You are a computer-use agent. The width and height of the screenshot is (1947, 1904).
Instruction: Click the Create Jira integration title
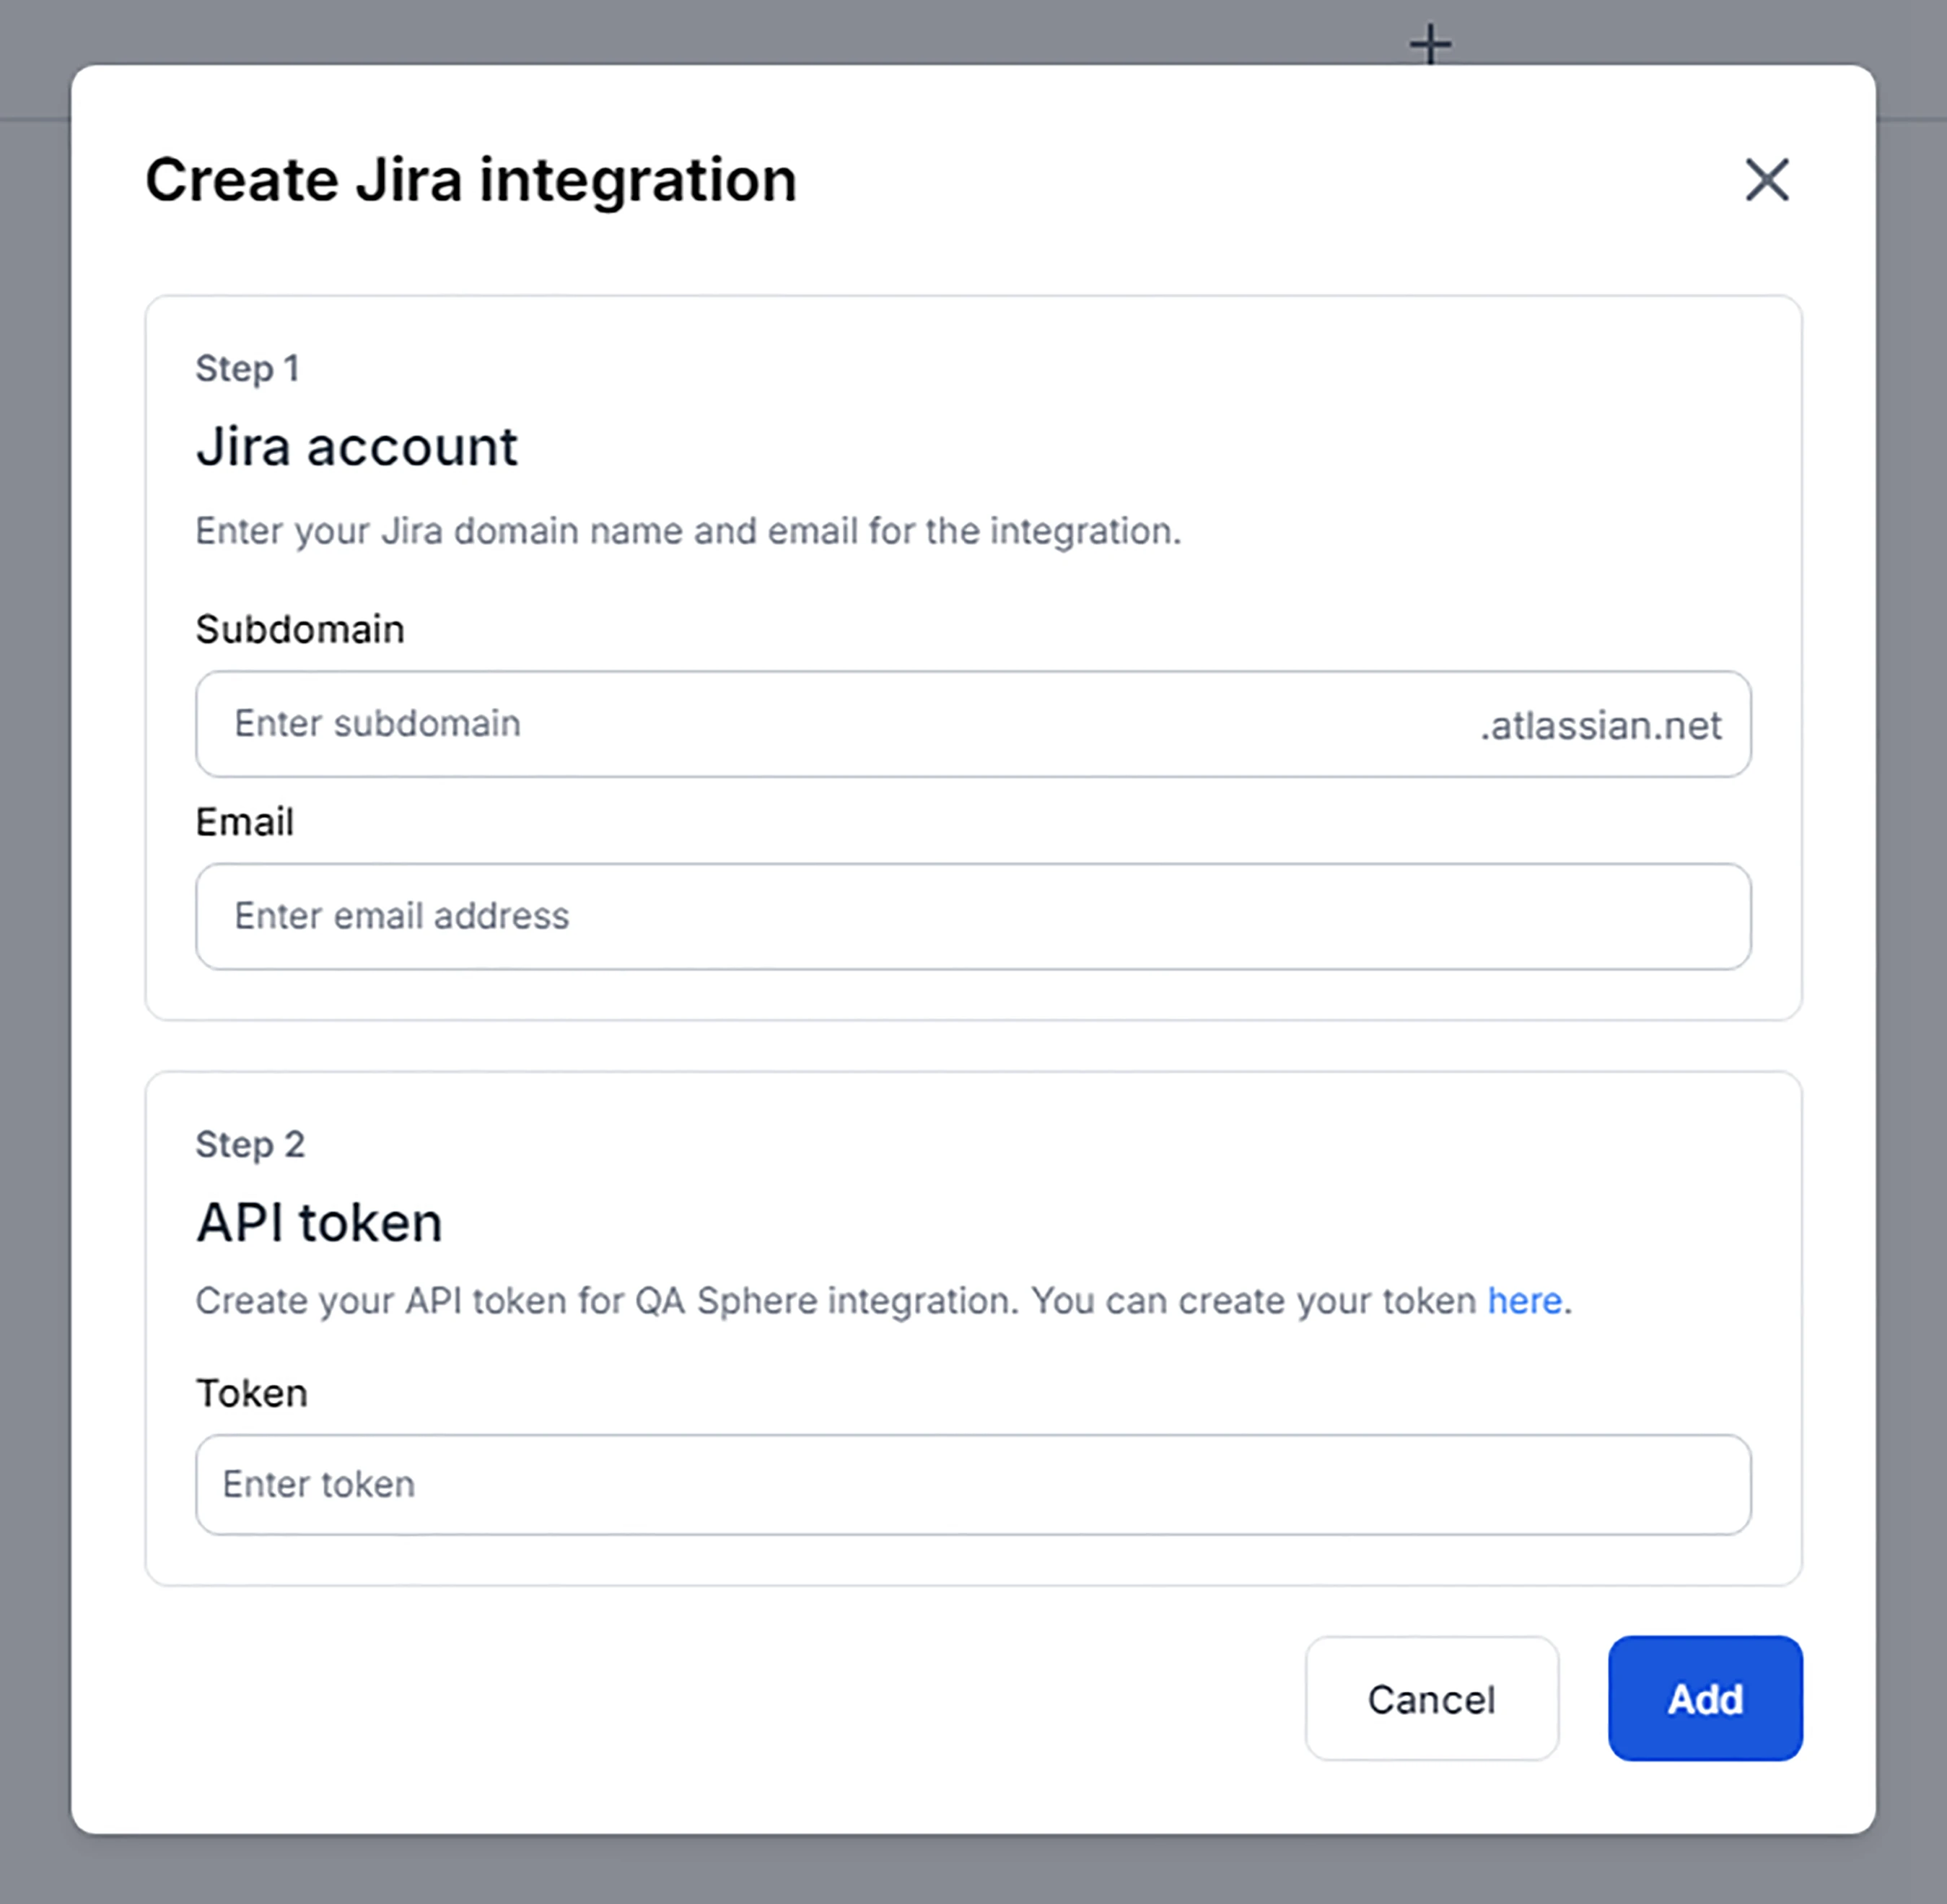coord(471,178)
